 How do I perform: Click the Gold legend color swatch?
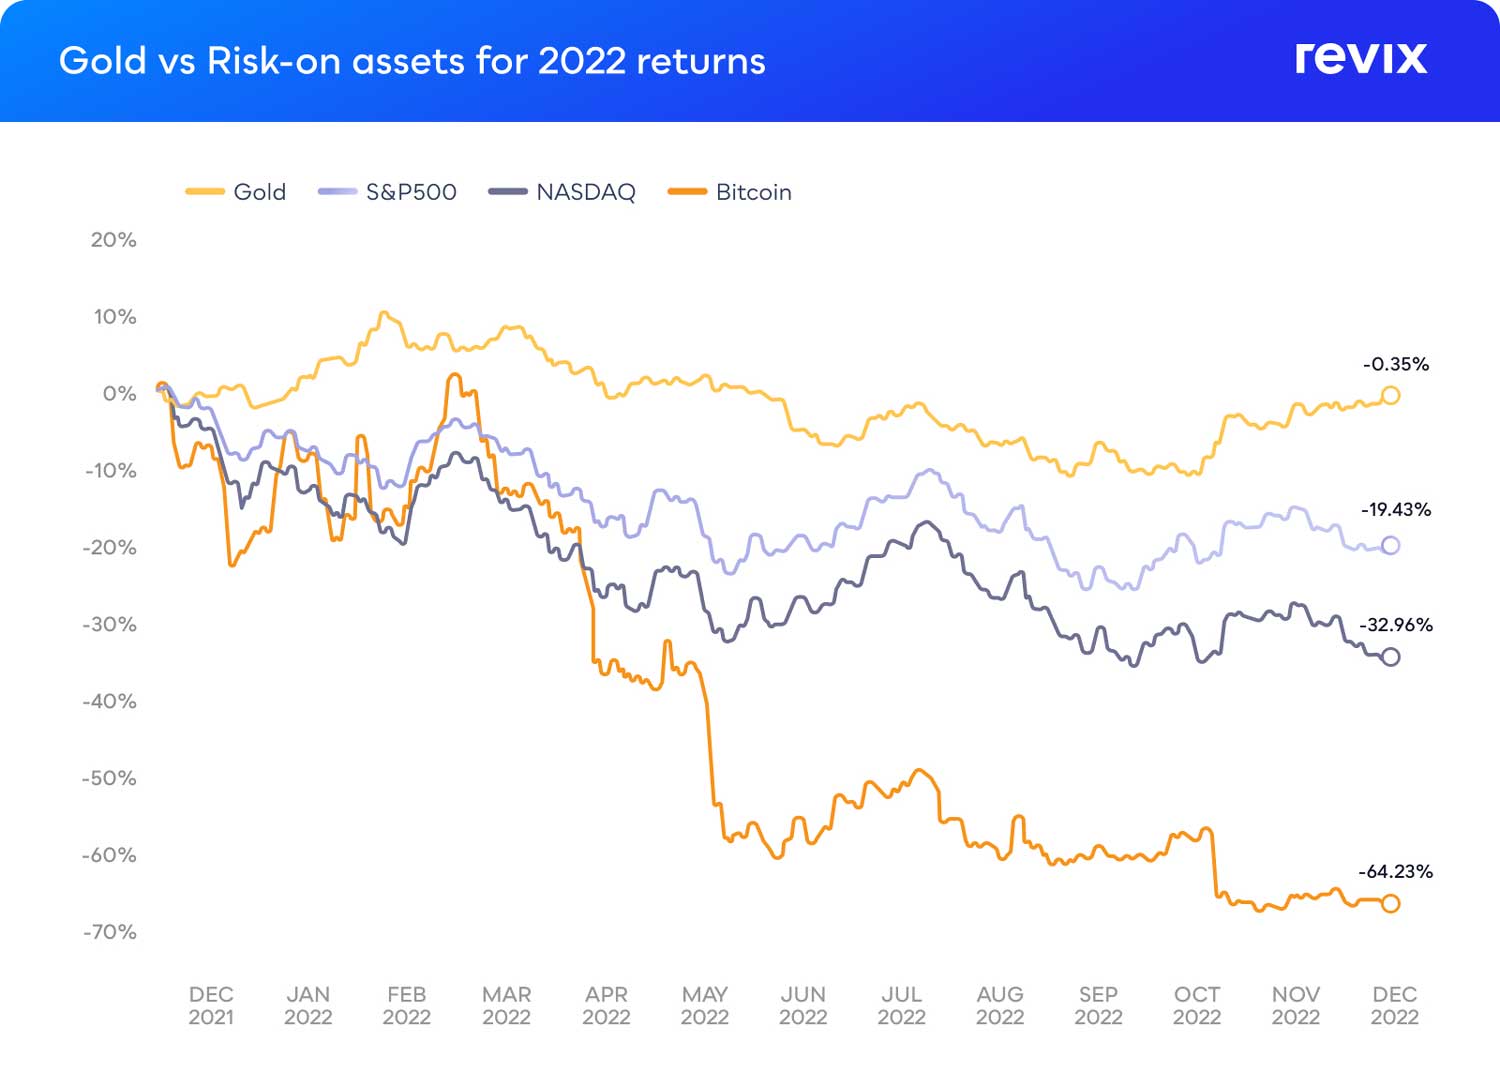click(x=205, y=192)
